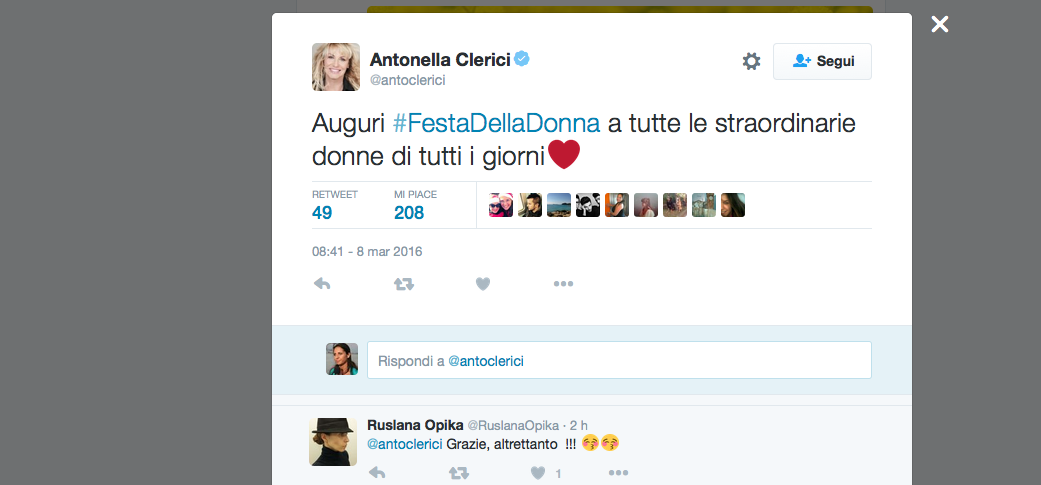Open Antonella Clerici's profile picture
This screenshot has height=485, width=1041.
(336, 67)
